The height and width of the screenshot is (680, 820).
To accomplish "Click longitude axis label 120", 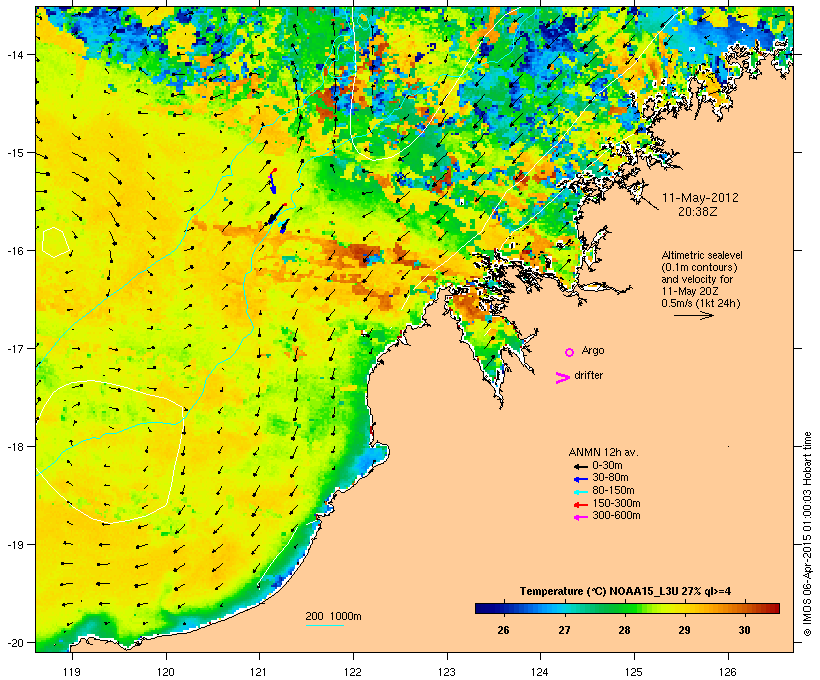I will (x=166, y=672).
